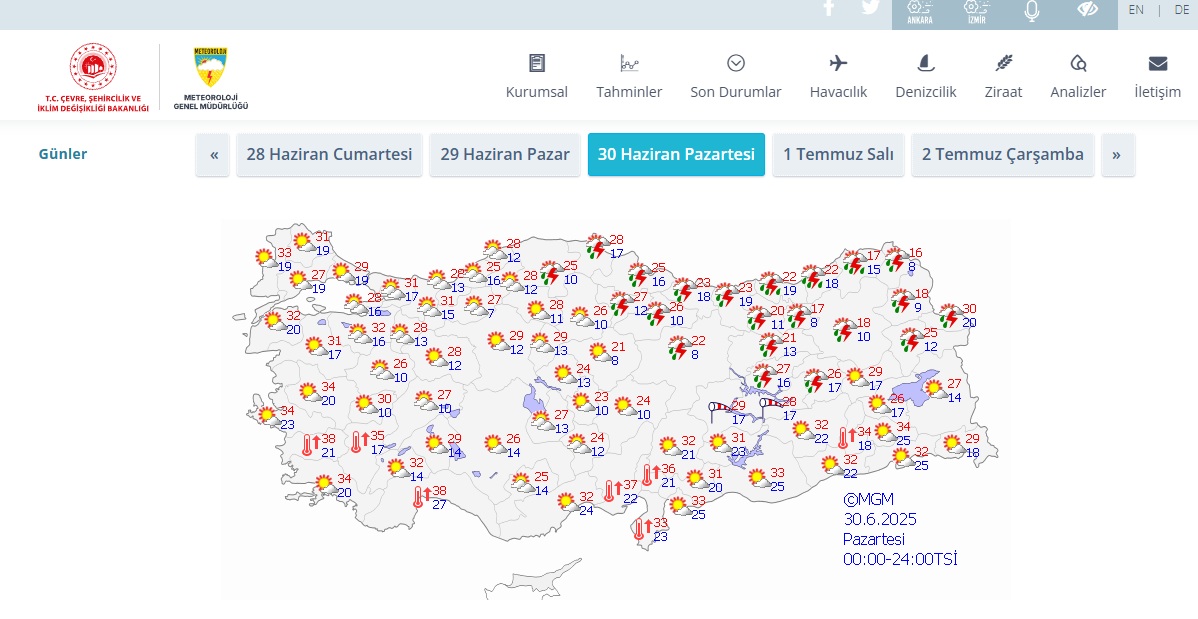Open the Denizcilik menu
The width and height of the screenshot is (1198, 619).
926,76
